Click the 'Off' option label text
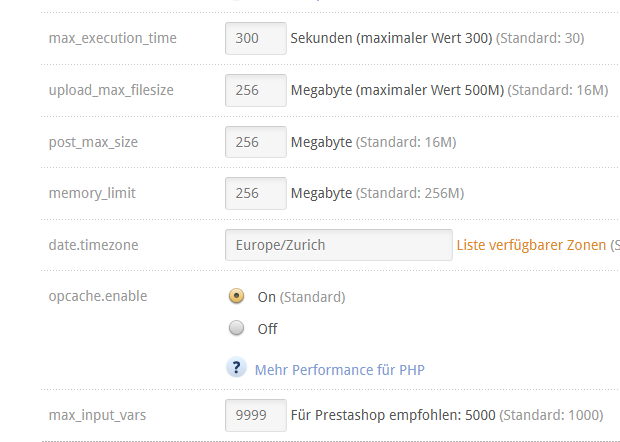This screenshot has height=442, width=620. point(267,329)
